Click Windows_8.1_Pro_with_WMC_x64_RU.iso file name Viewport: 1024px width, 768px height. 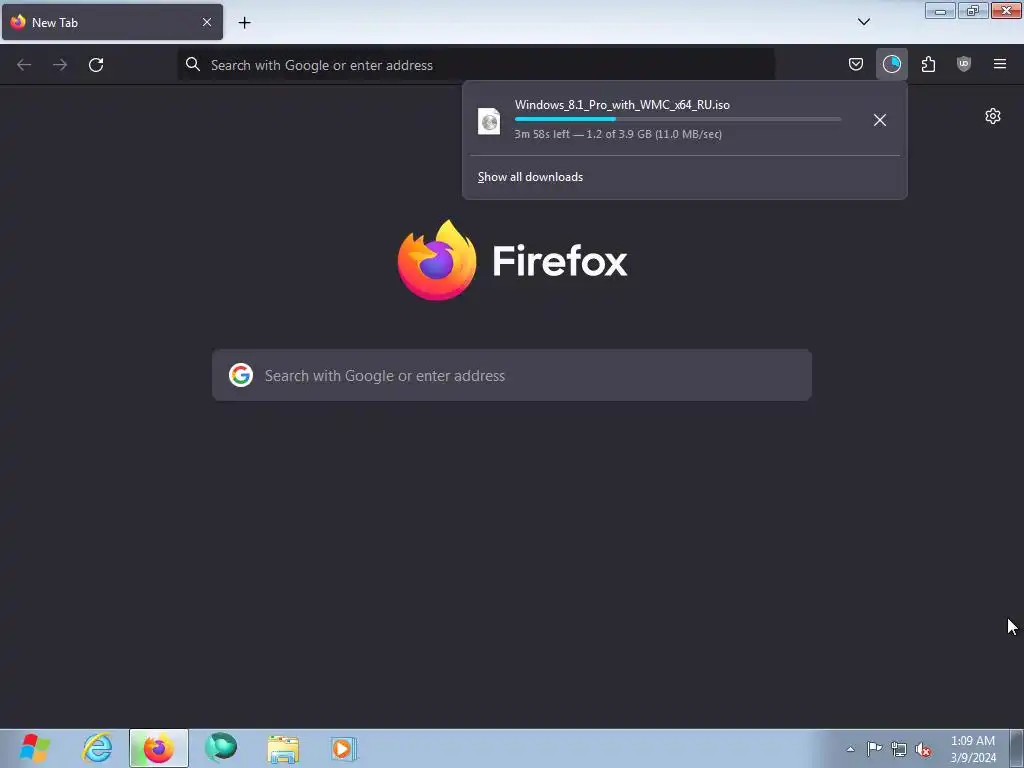coord(622,104)
